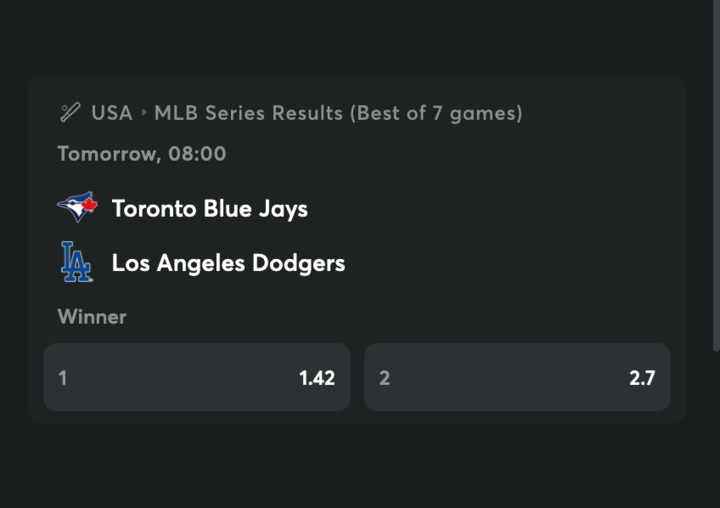Click the "(Best of 7 games)" text

(x=436, y=113)
